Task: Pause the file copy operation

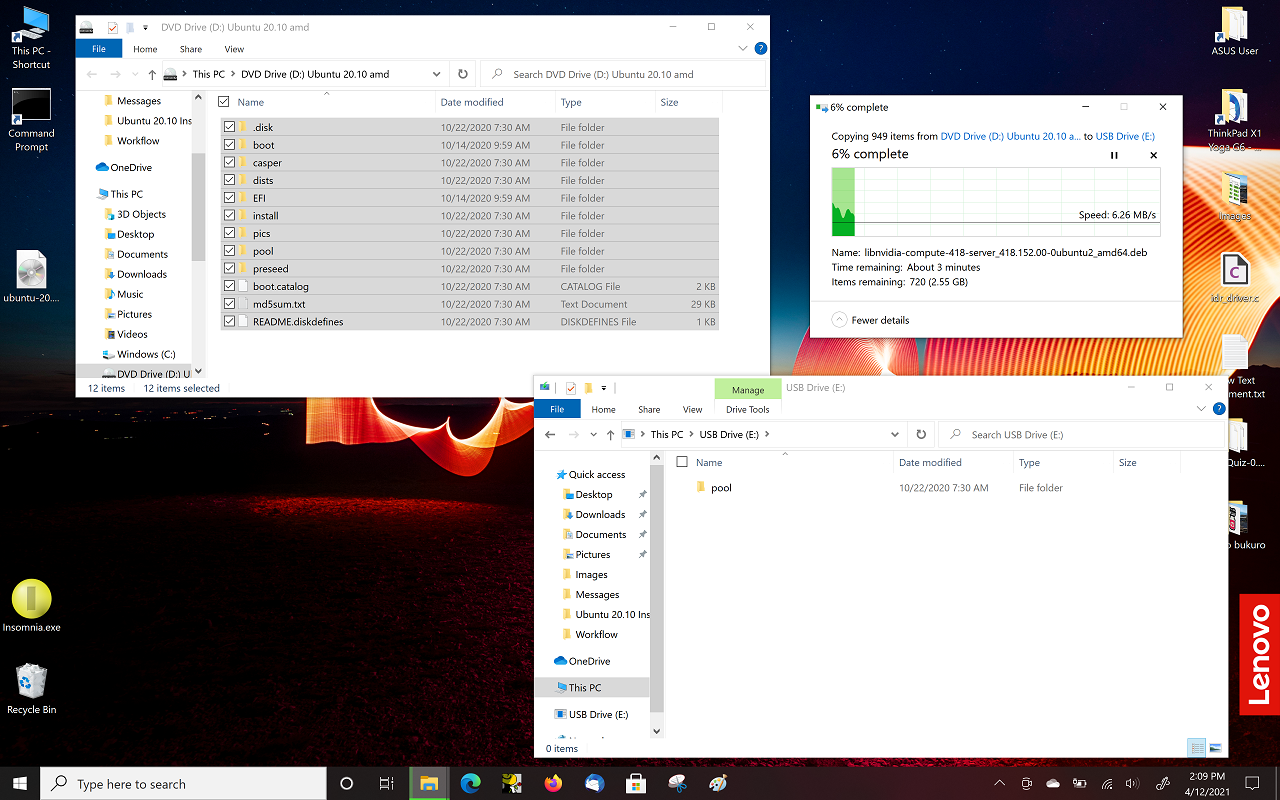Action: tap(1114, 155)
